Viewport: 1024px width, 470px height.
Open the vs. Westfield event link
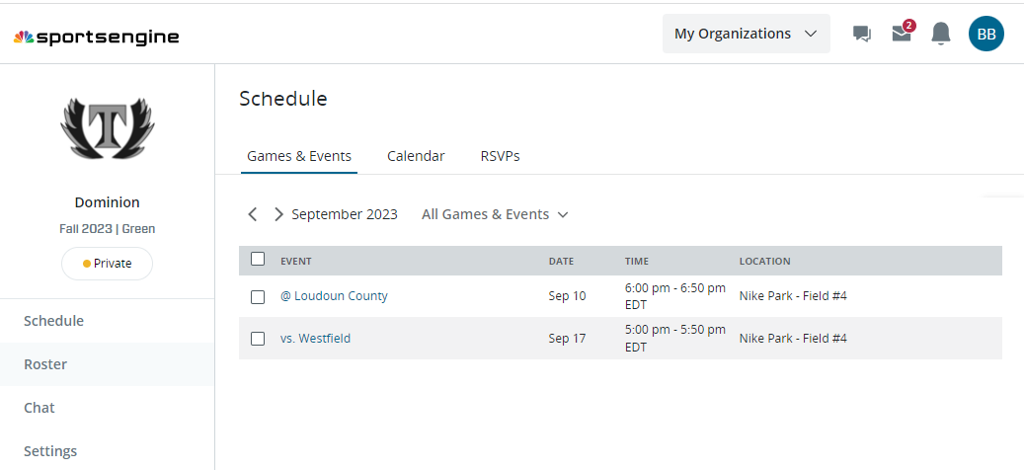pyautogui.click(x=316, y=338)
